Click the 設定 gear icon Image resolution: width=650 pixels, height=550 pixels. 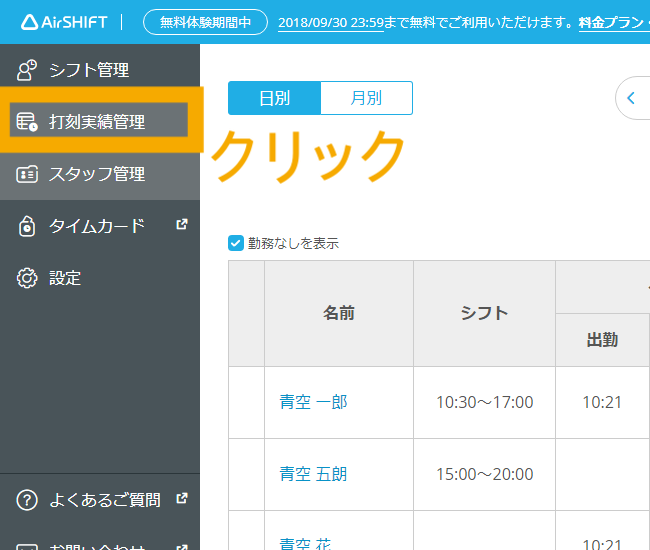point(27,278)
